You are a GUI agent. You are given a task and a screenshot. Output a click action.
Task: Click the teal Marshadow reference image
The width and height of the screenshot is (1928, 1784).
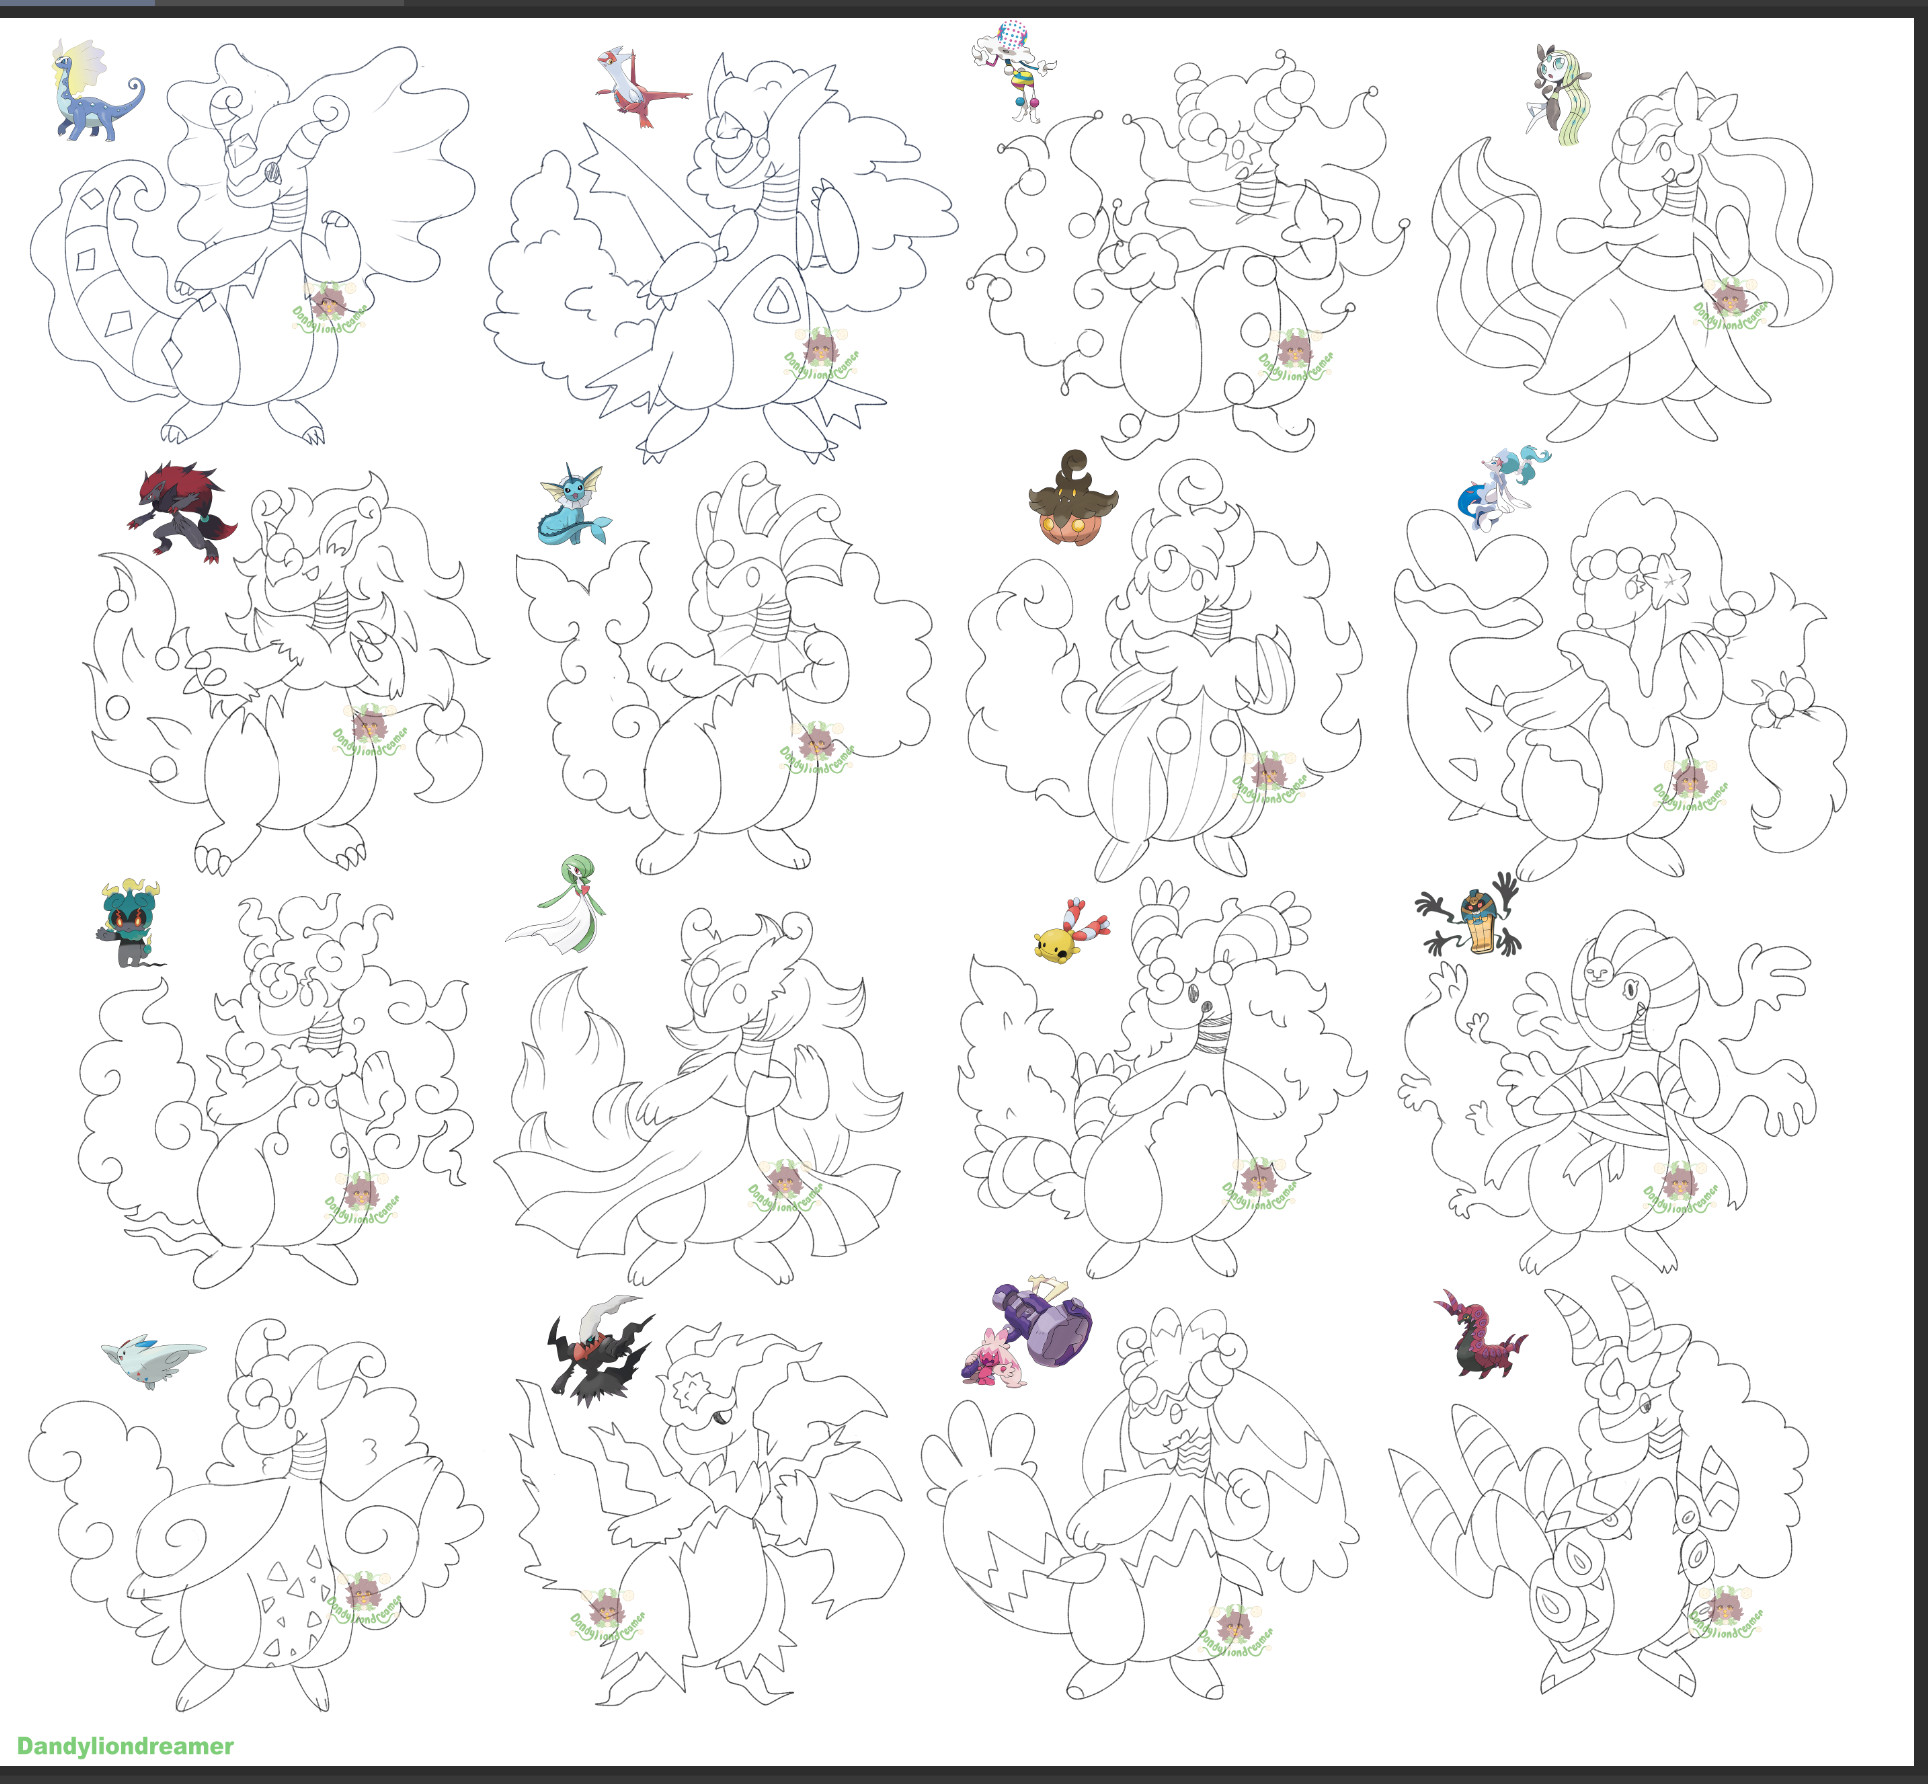132,923
